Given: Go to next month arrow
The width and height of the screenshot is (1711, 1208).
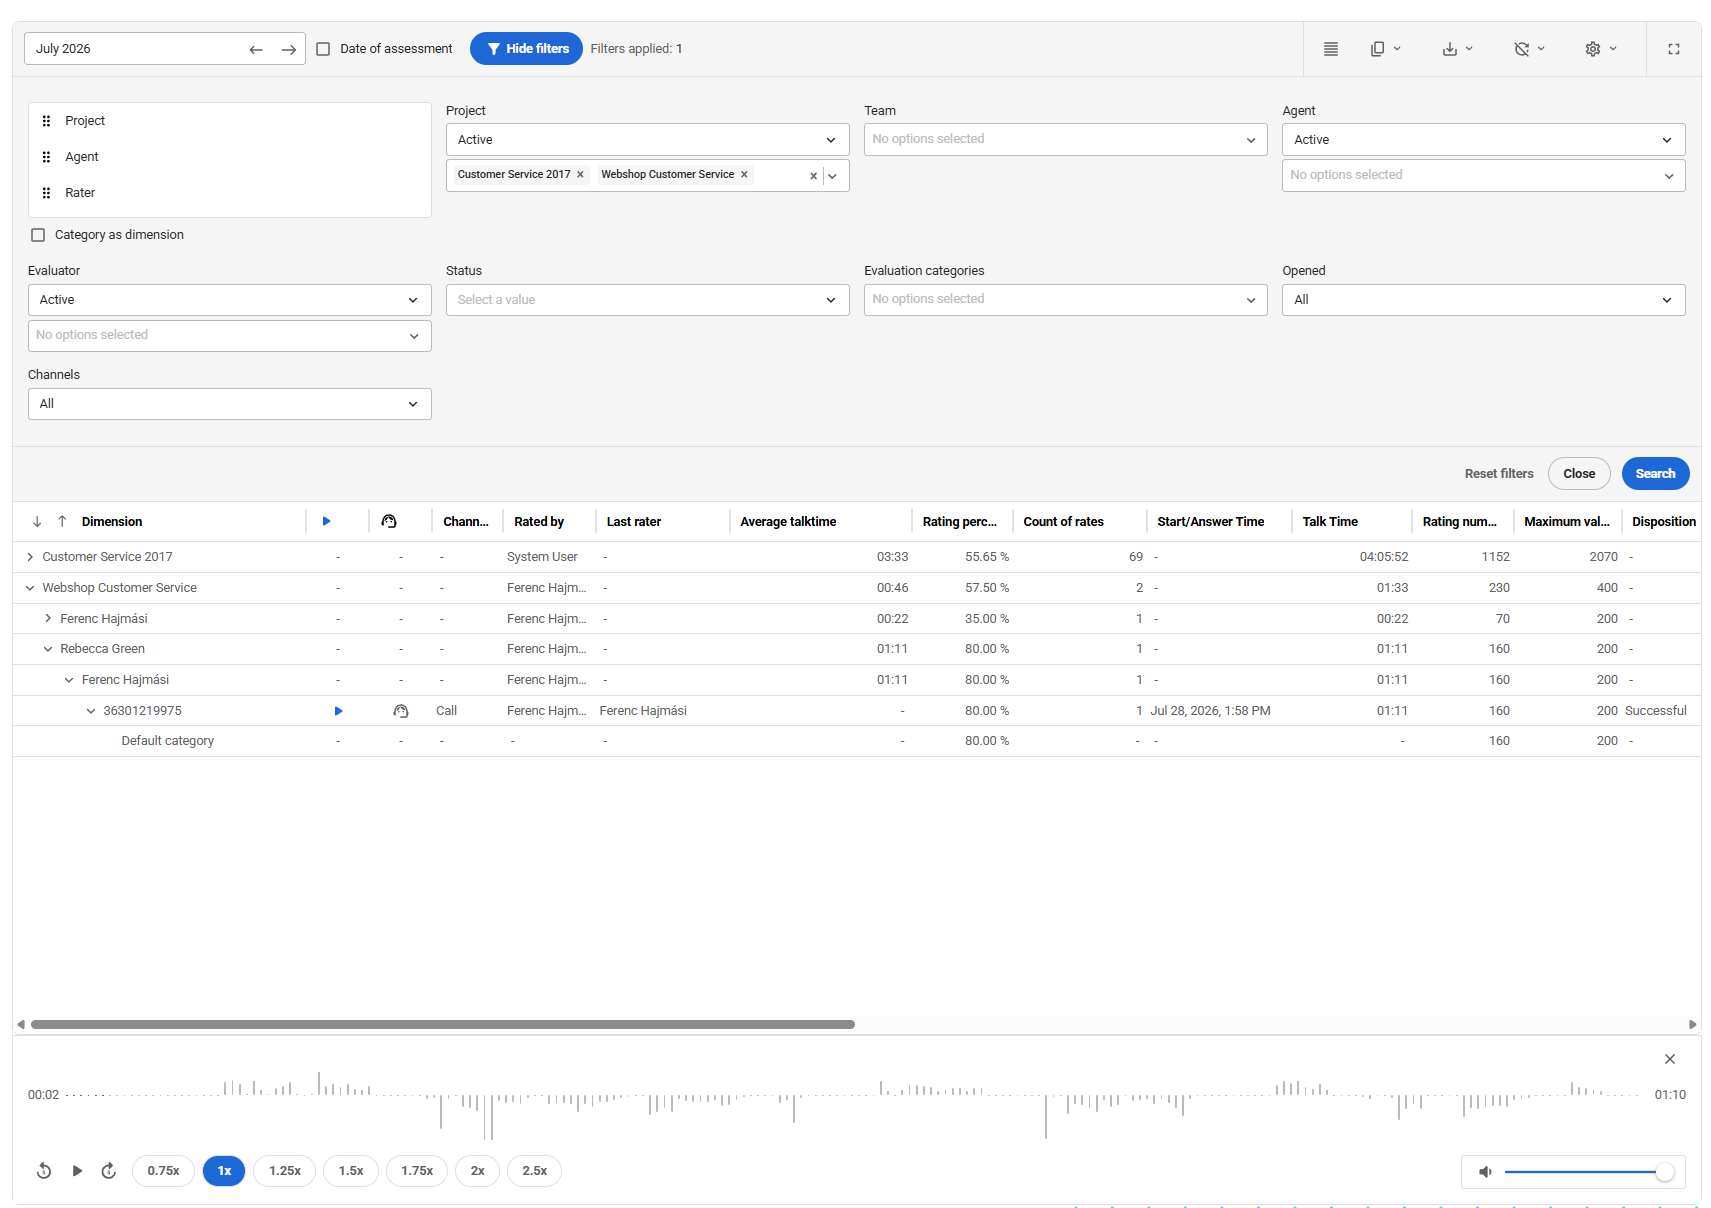Looking at the screenshot, I should click(288, 49).
